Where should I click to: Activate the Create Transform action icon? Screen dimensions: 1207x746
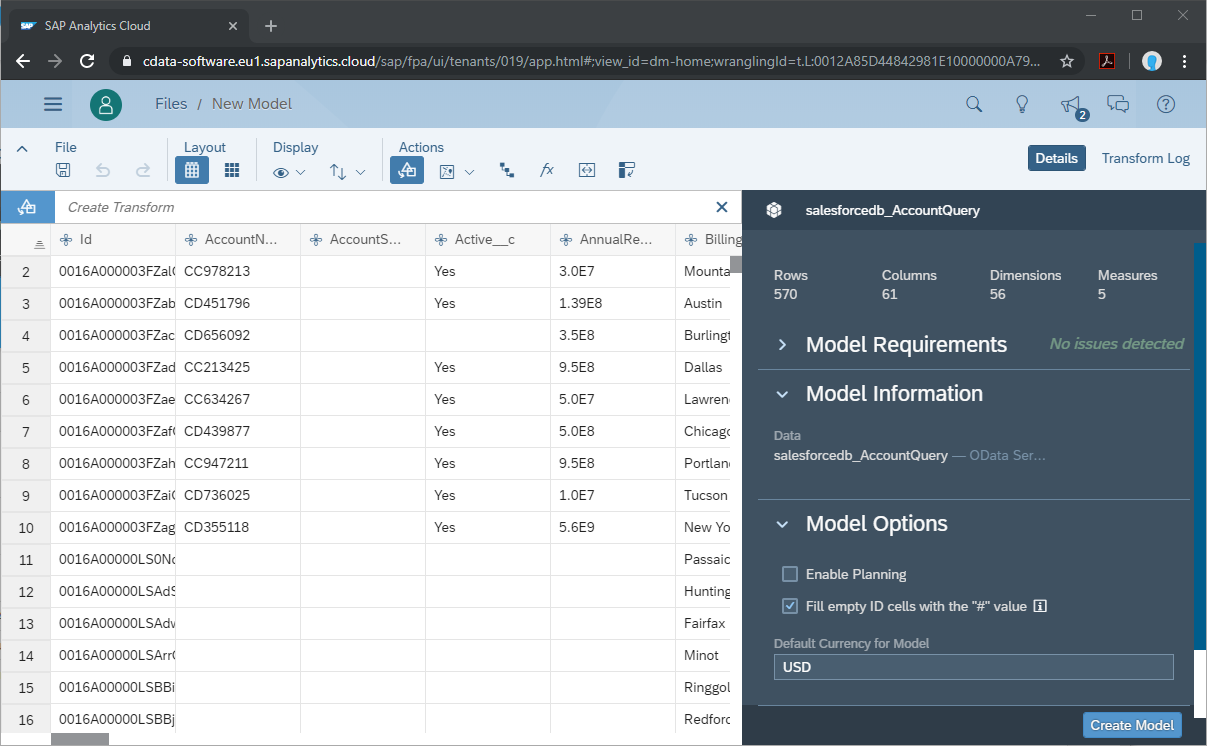[x=406, y=170]
